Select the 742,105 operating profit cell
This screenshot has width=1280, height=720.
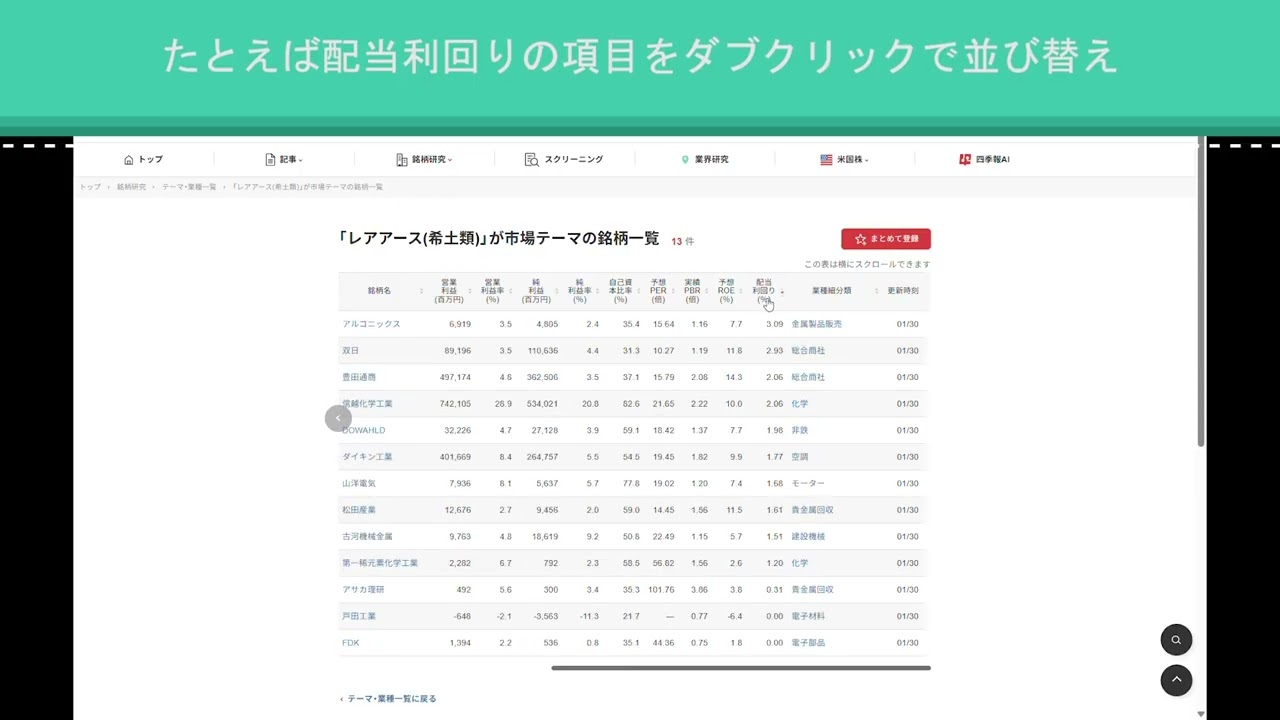pyautogui.click(x=455, y=404)
